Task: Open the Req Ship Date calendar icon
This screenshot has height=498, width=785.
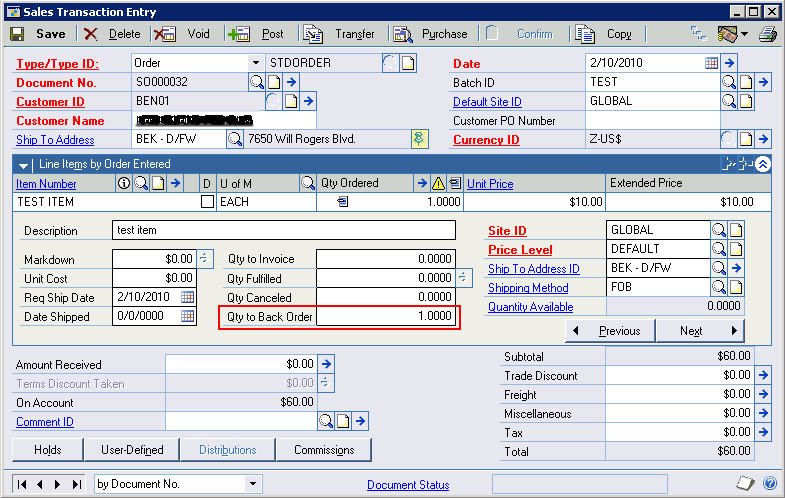Action: pos(187,297)
